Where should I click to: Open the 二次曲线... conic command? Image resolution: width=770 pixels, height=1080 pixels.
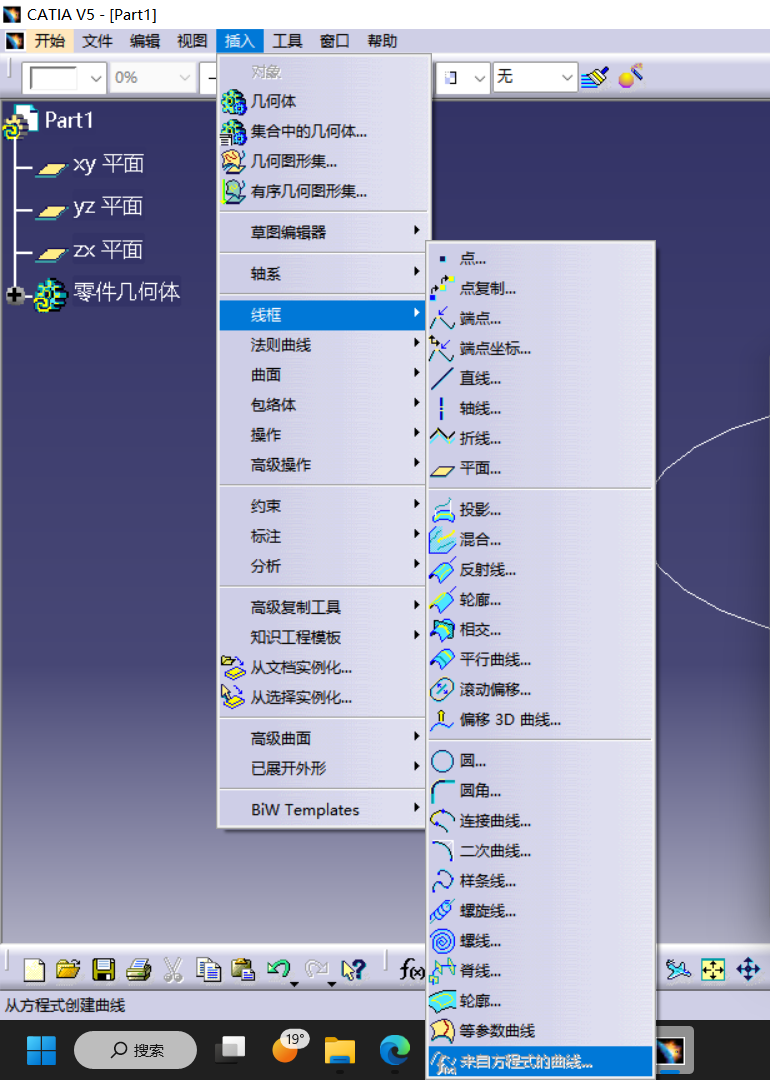(540, 851)
